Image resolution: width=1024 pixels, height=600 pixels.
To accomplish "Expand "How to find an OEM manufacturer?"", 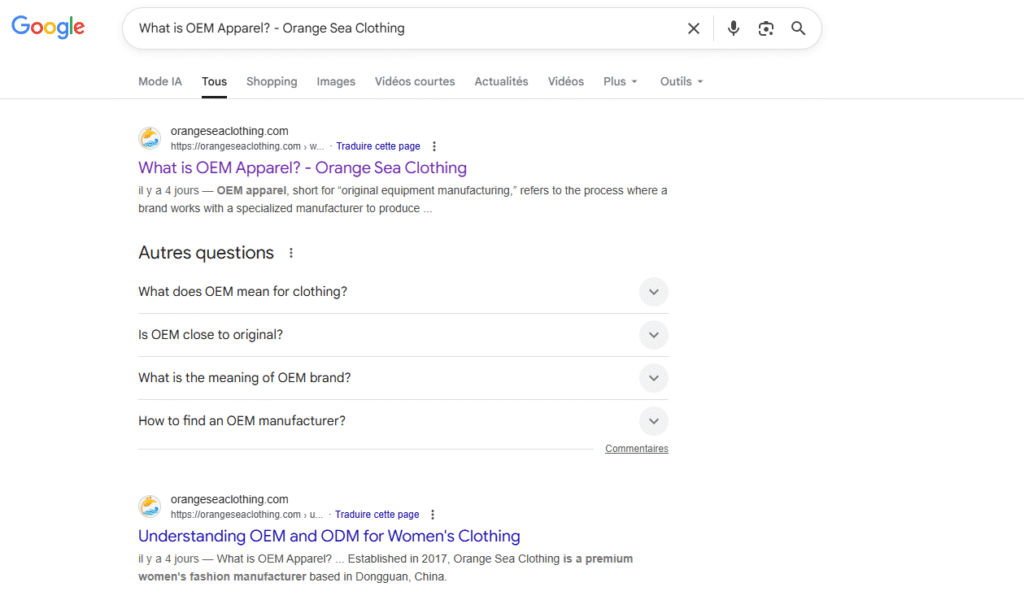I will pyautogui.click(x=653, y=421).
